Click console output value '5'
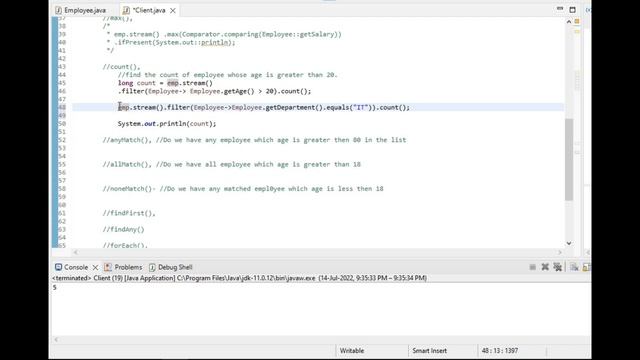 click(55, 288)
